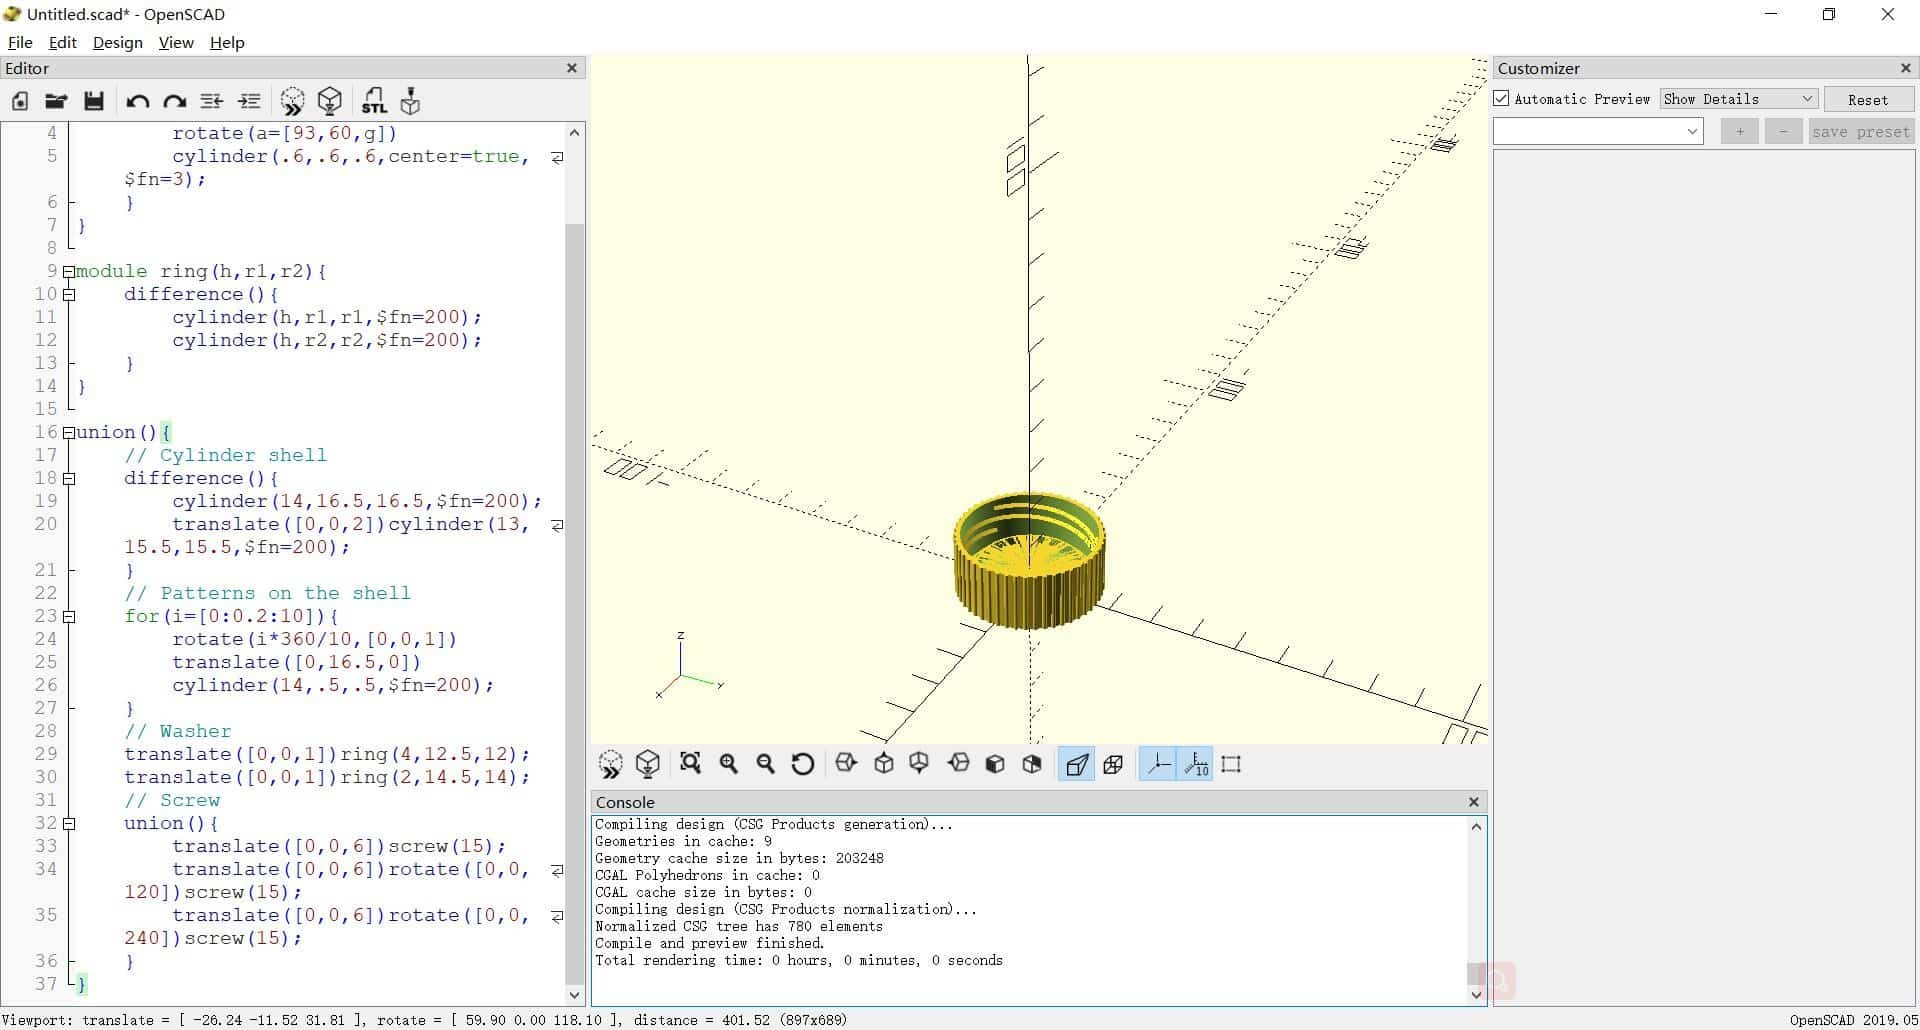Viewport: 1920px width, 1030px height.
Task: Click the editor scrollbar up arrow
Action: click(x=574, y=132)
